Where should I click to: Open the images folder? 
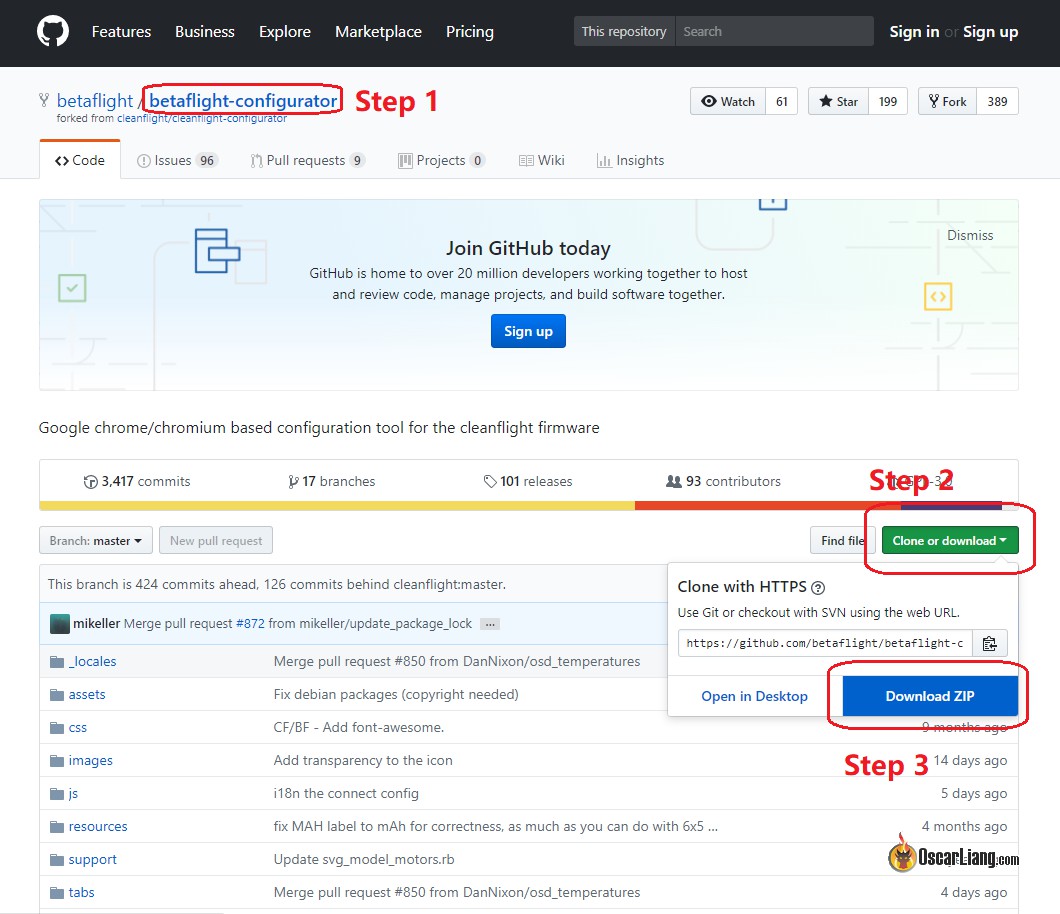[91, 761]
